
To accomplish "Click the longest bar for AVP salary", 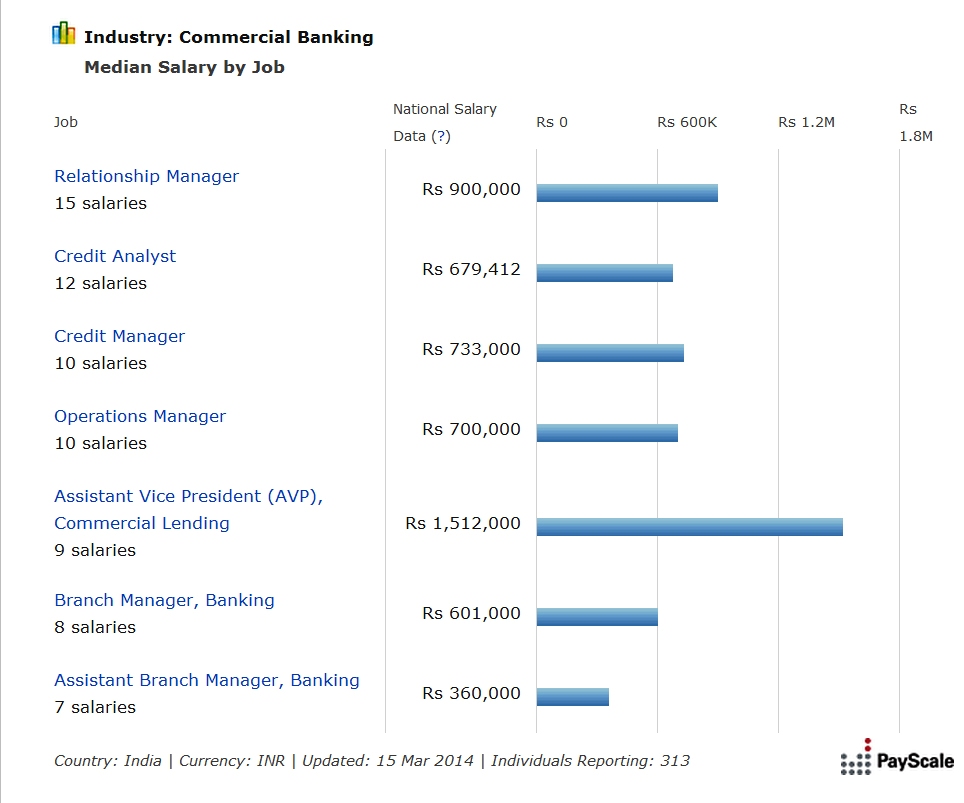I will coord(689,527).
